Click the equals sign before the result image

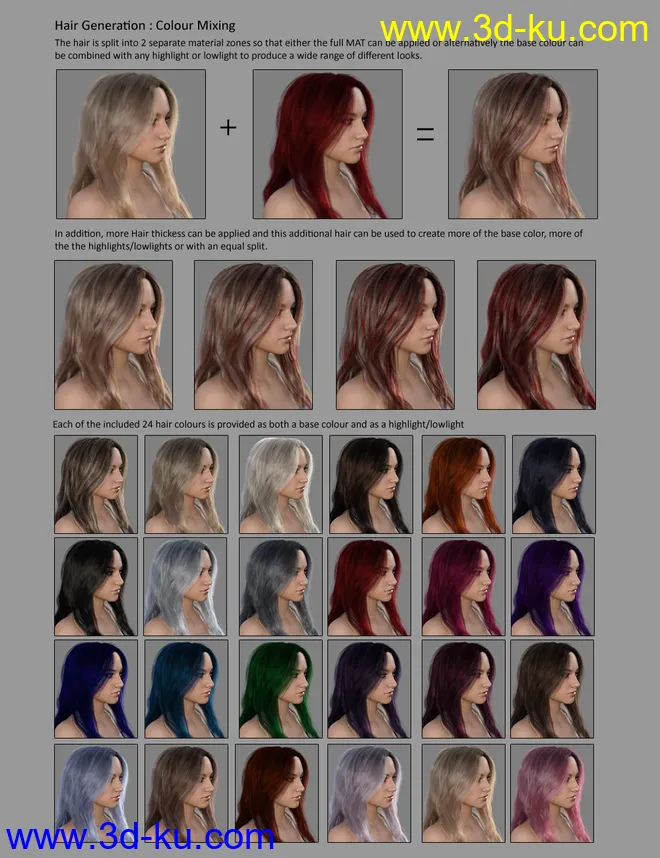coord(425,135)
